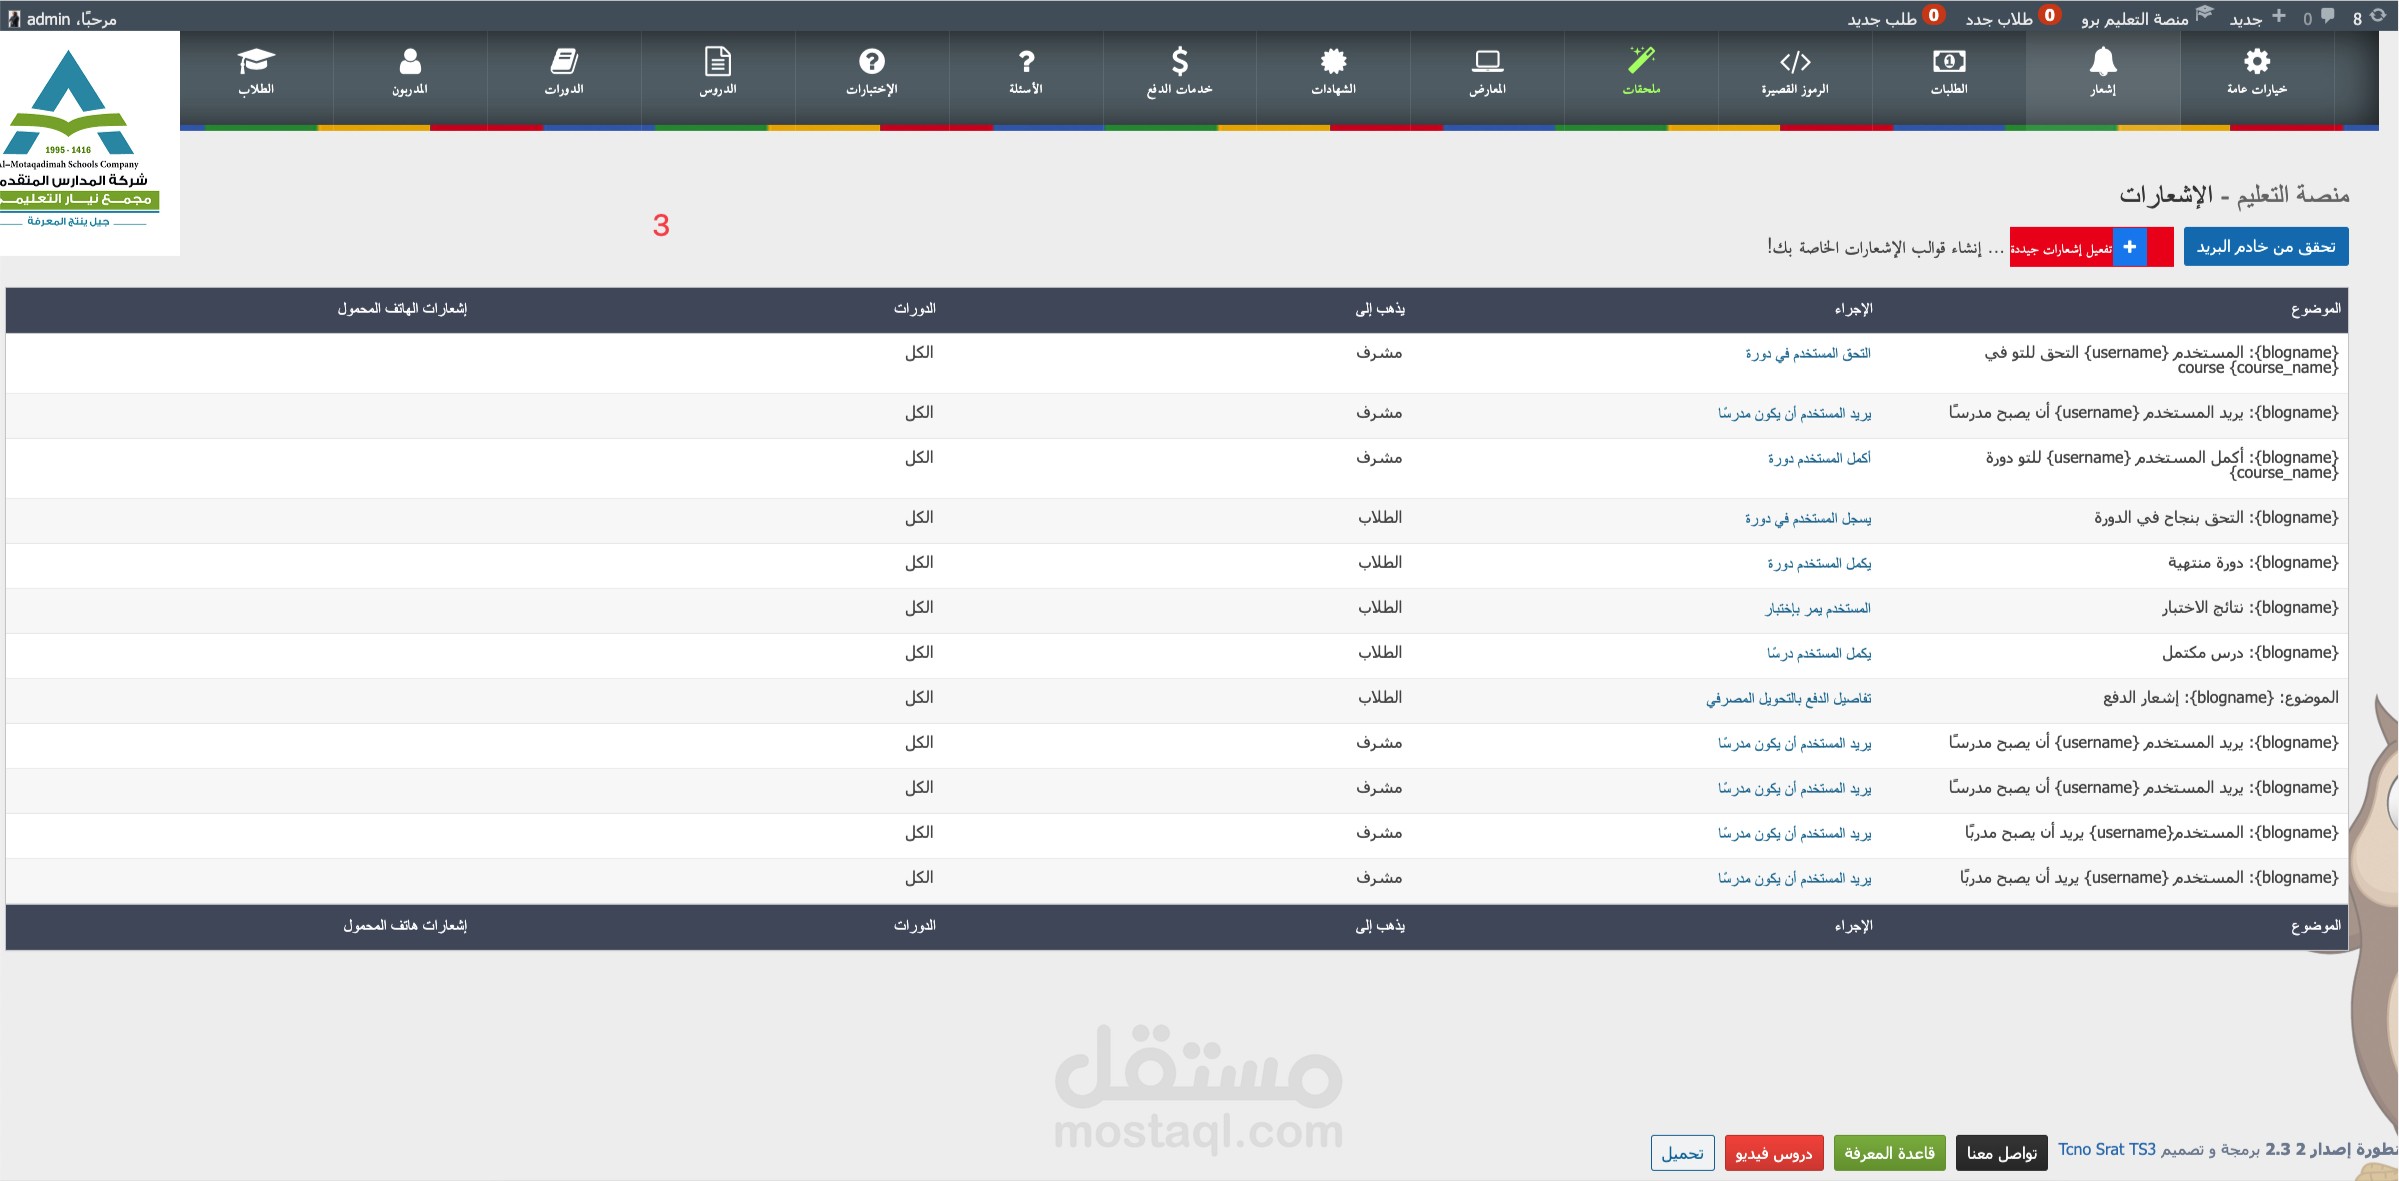Click the notification bell icon
This screenshot has width=2399, height=1181.
2102,62
